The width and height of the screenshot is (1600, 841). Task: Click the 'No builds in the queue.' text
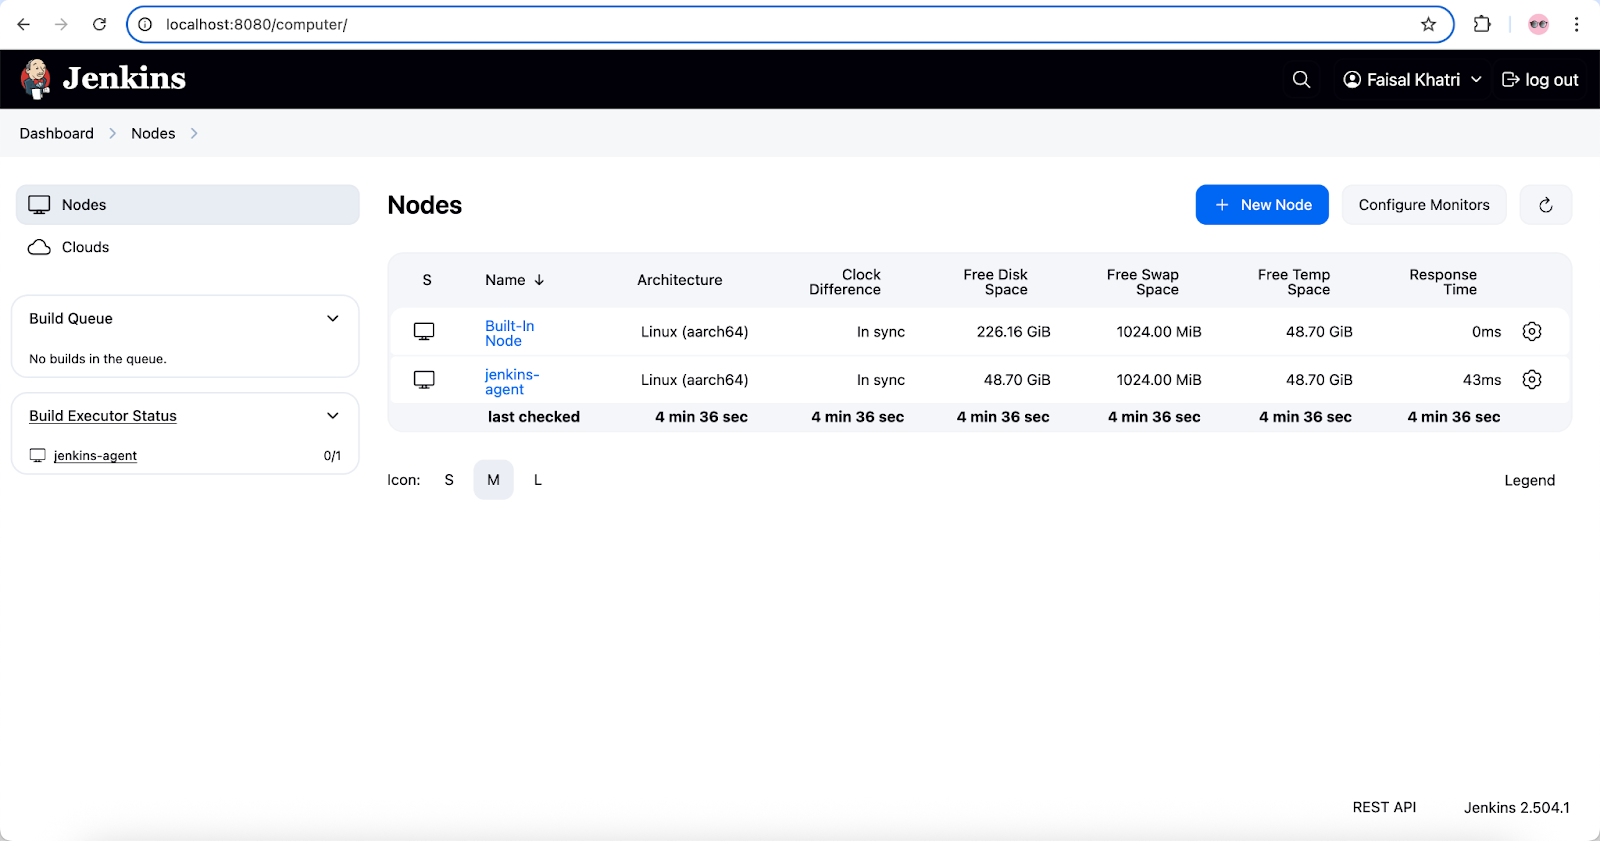[98, 359]
